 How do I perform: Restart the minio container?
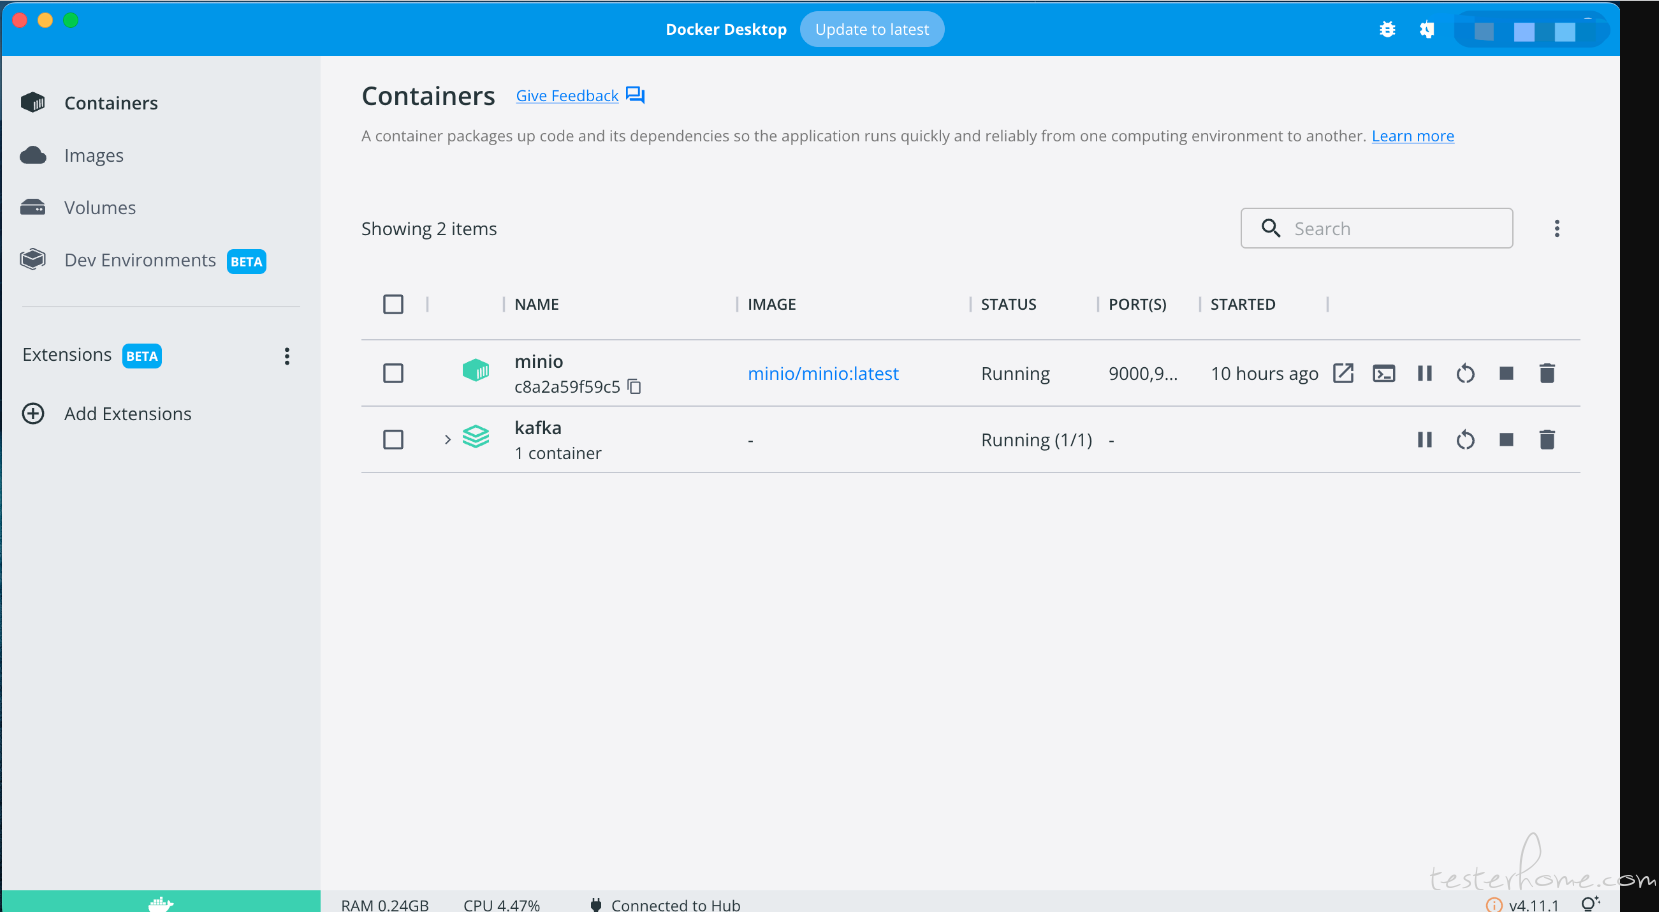1465,373
